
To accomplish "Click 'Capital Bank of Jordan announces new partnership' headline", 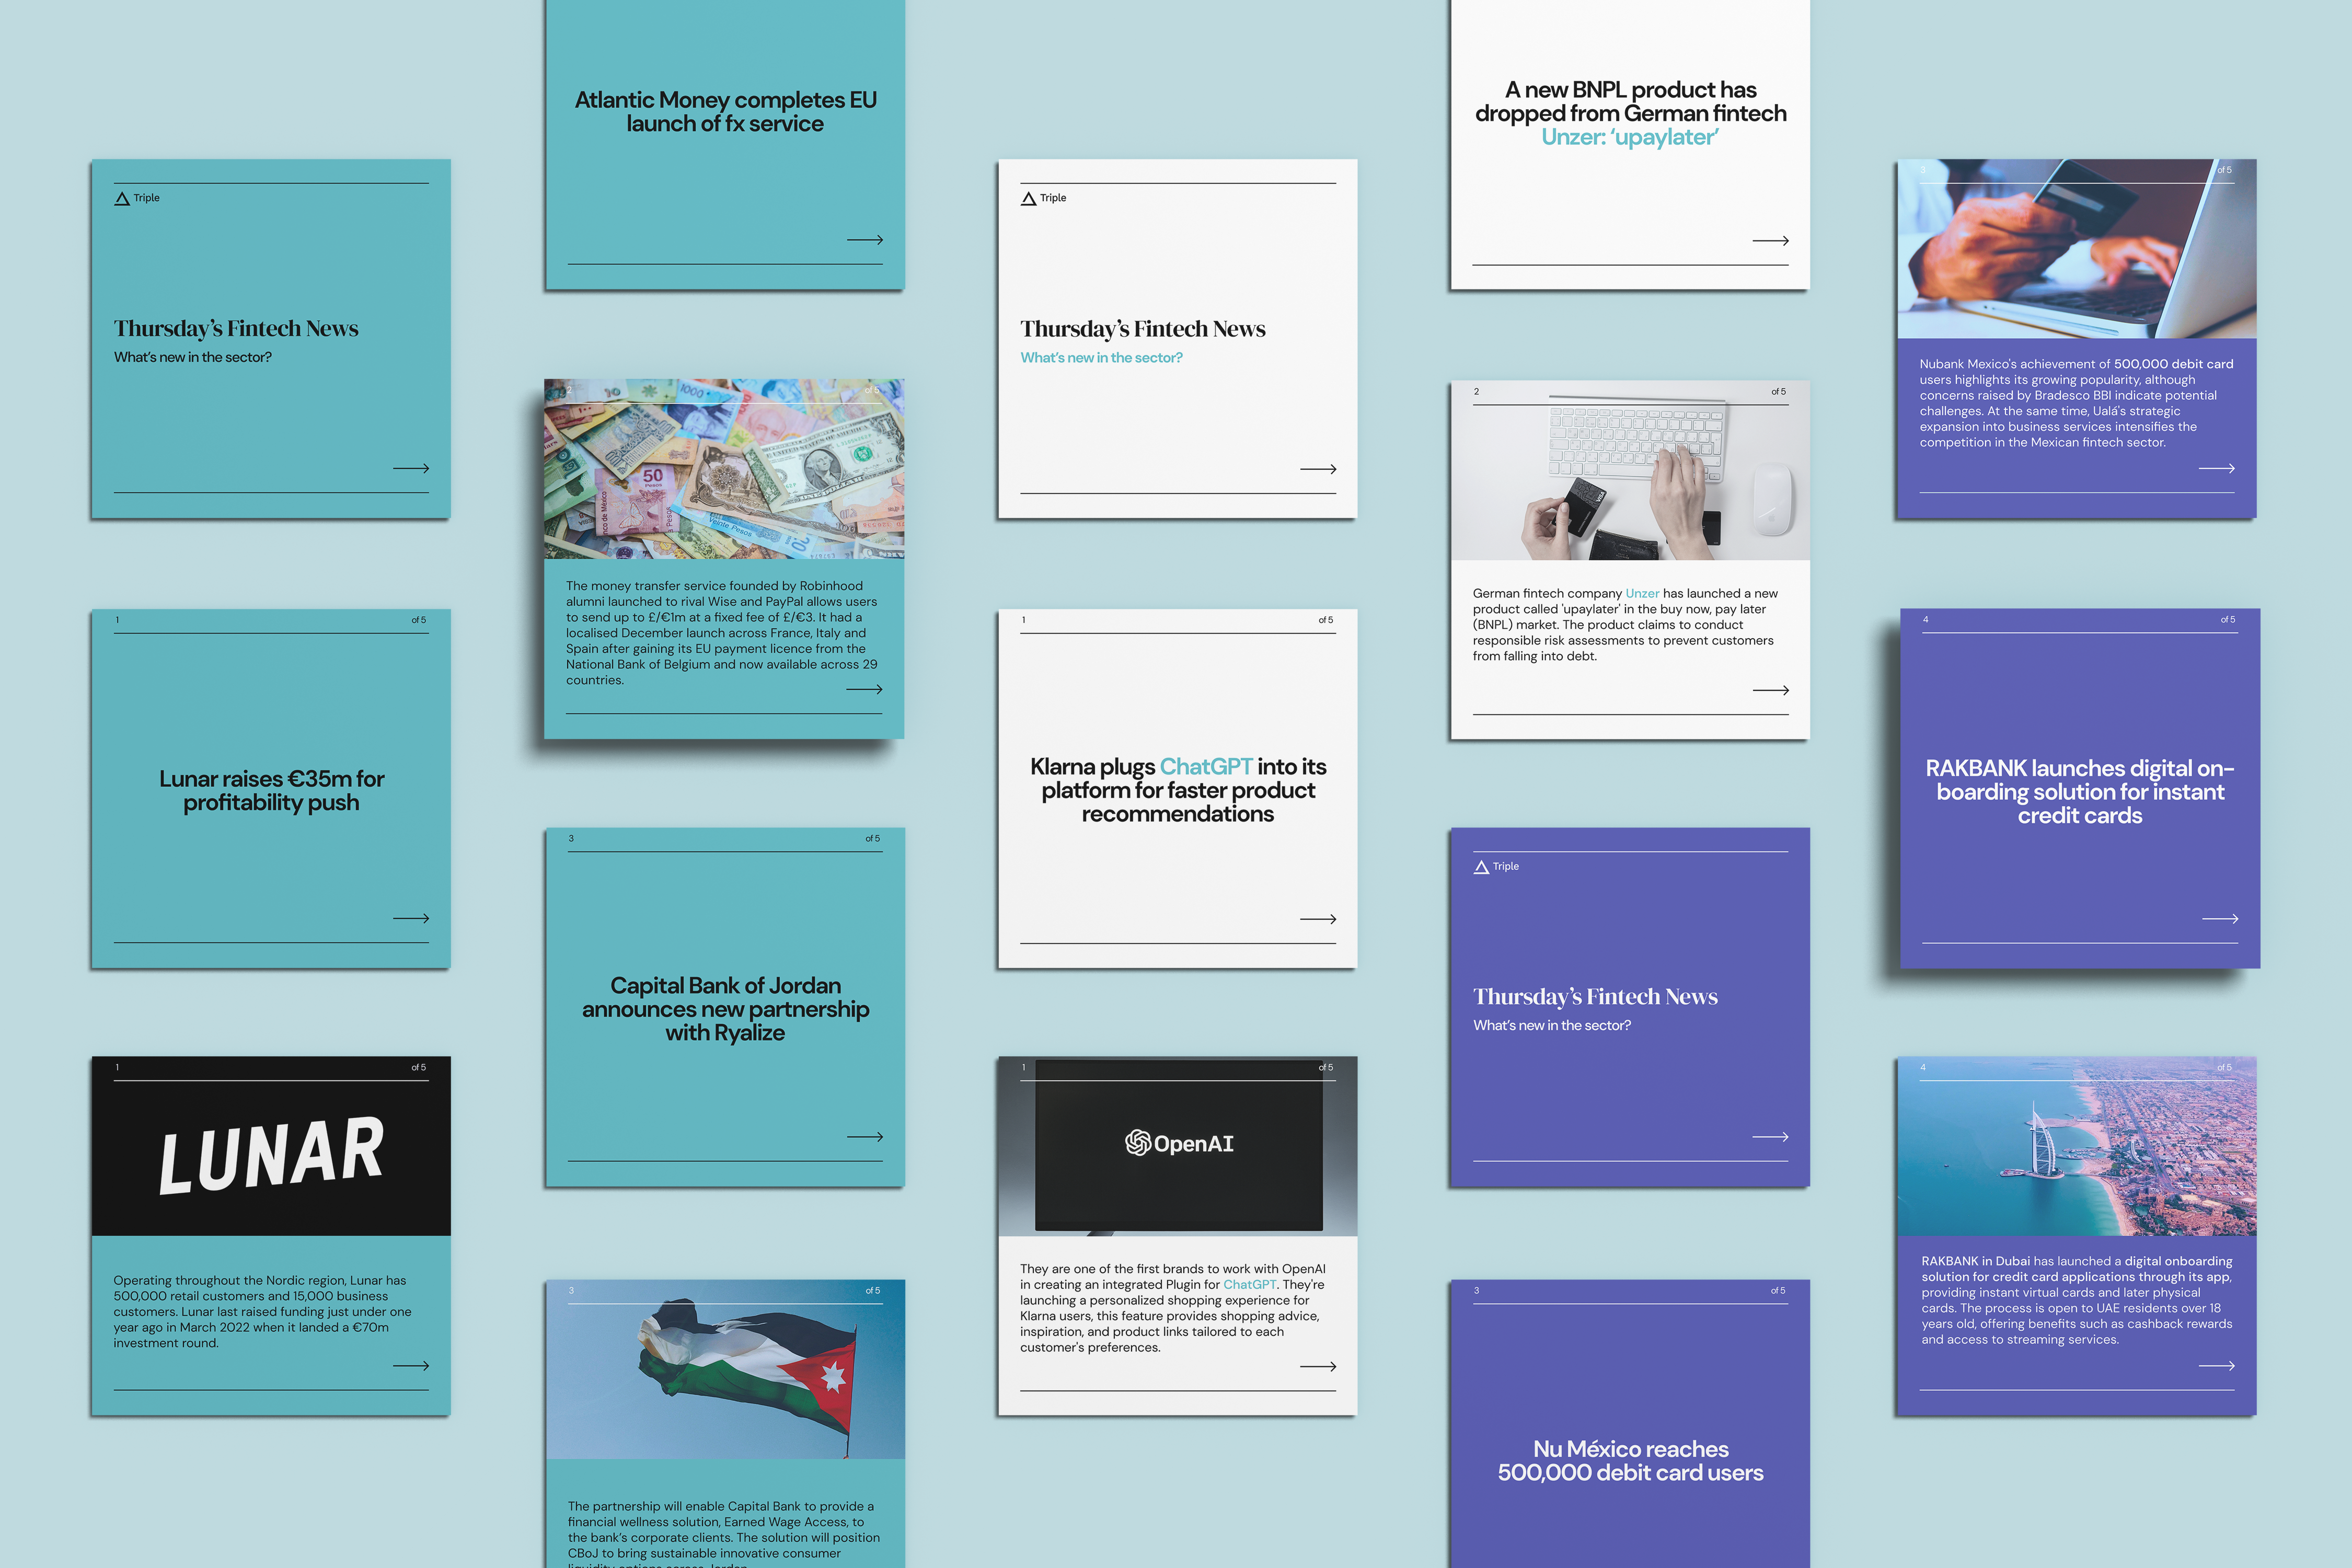I will pos(725,1009).
